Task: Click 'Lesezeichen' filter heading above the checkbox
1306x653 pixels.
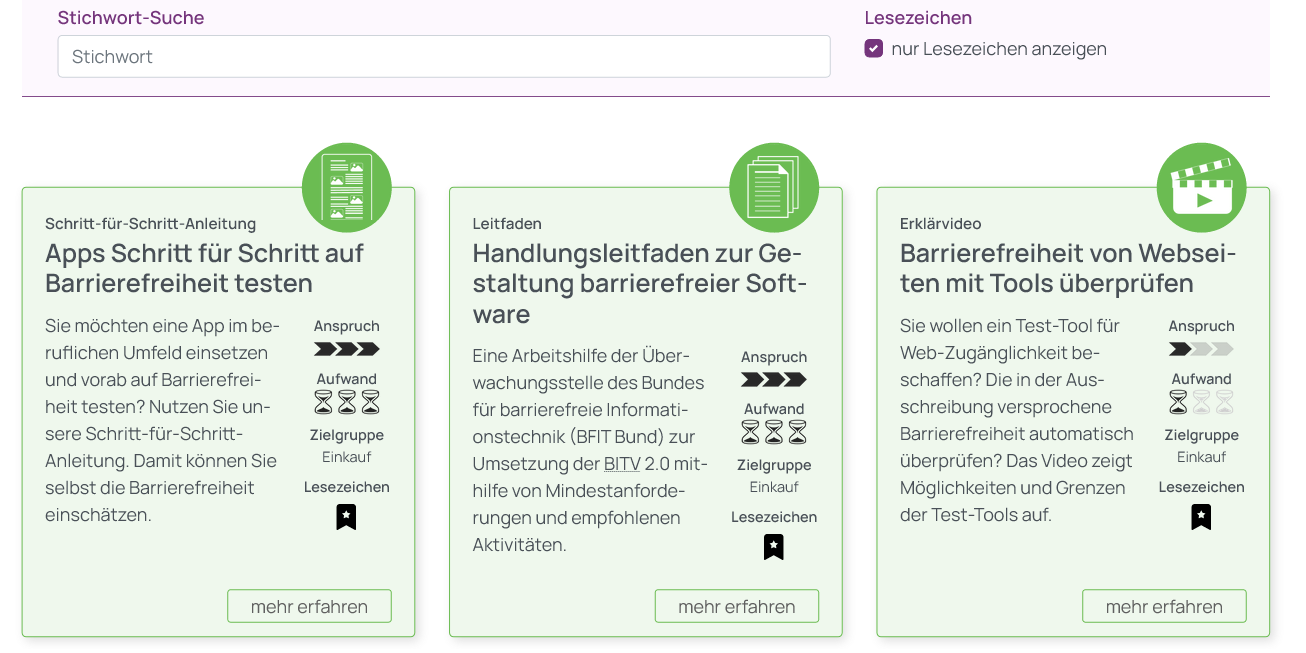Action: pos(918,18)
